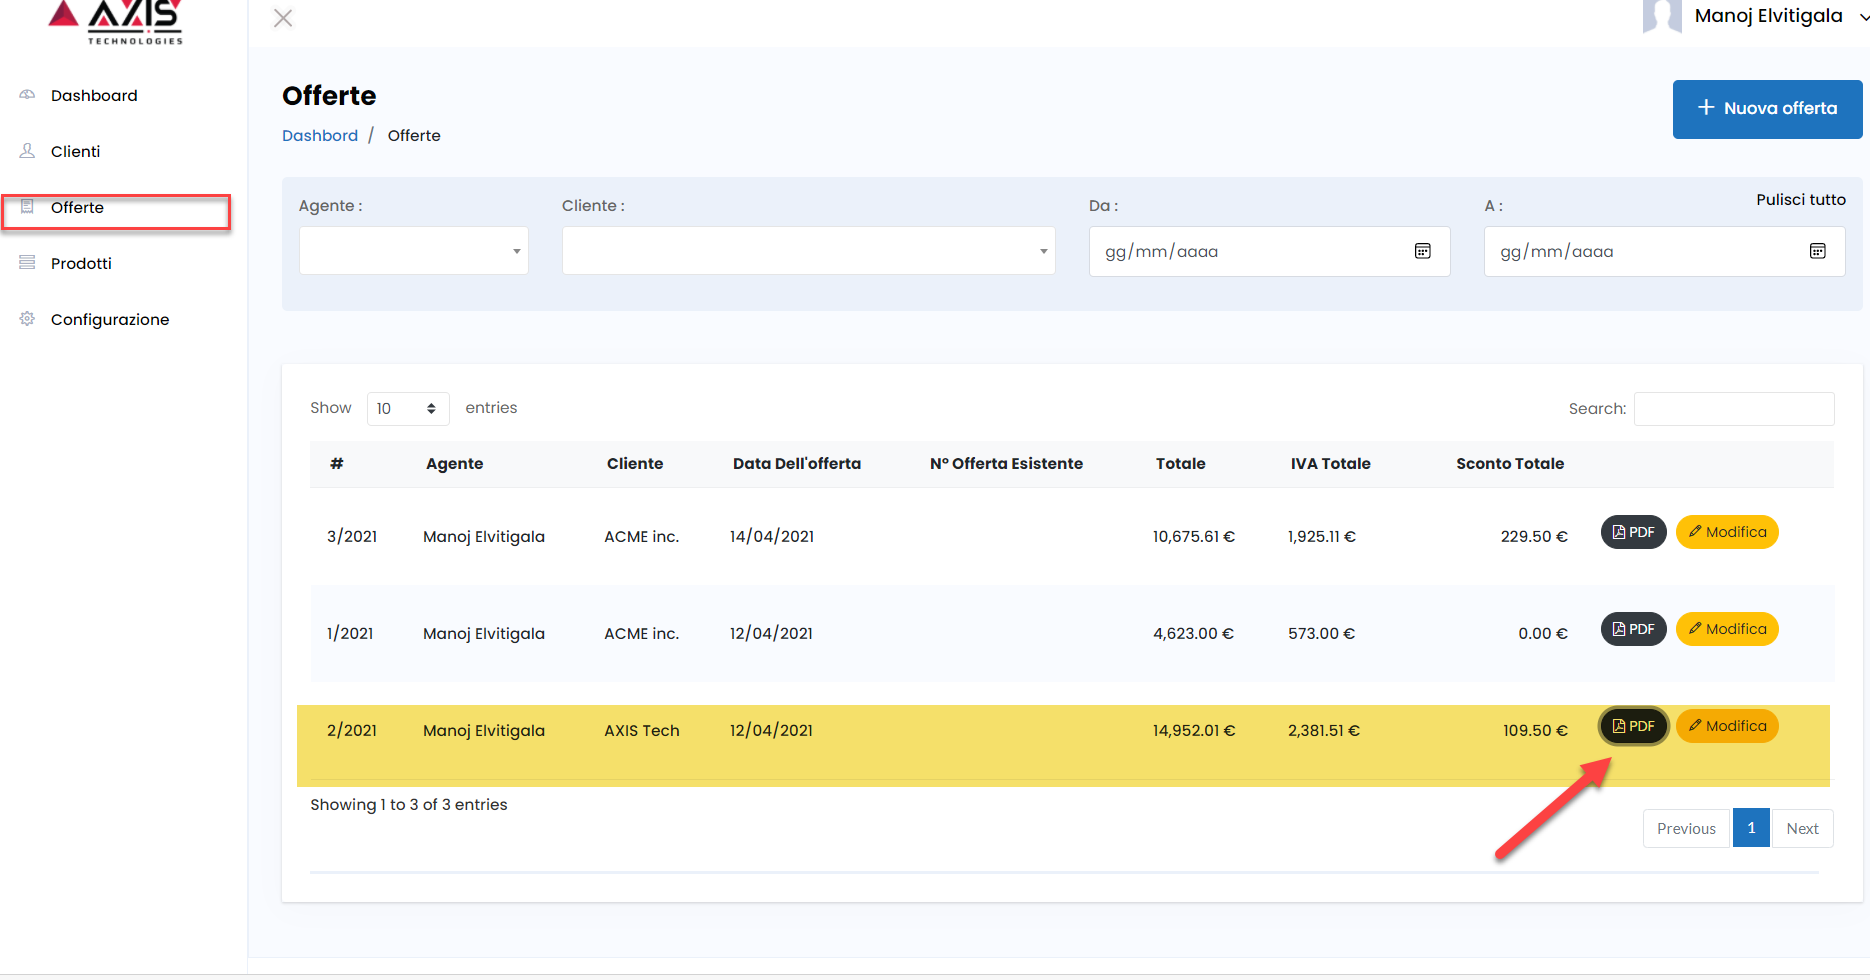Download PDF for offer 3/2021

[x=1633, y=532]
